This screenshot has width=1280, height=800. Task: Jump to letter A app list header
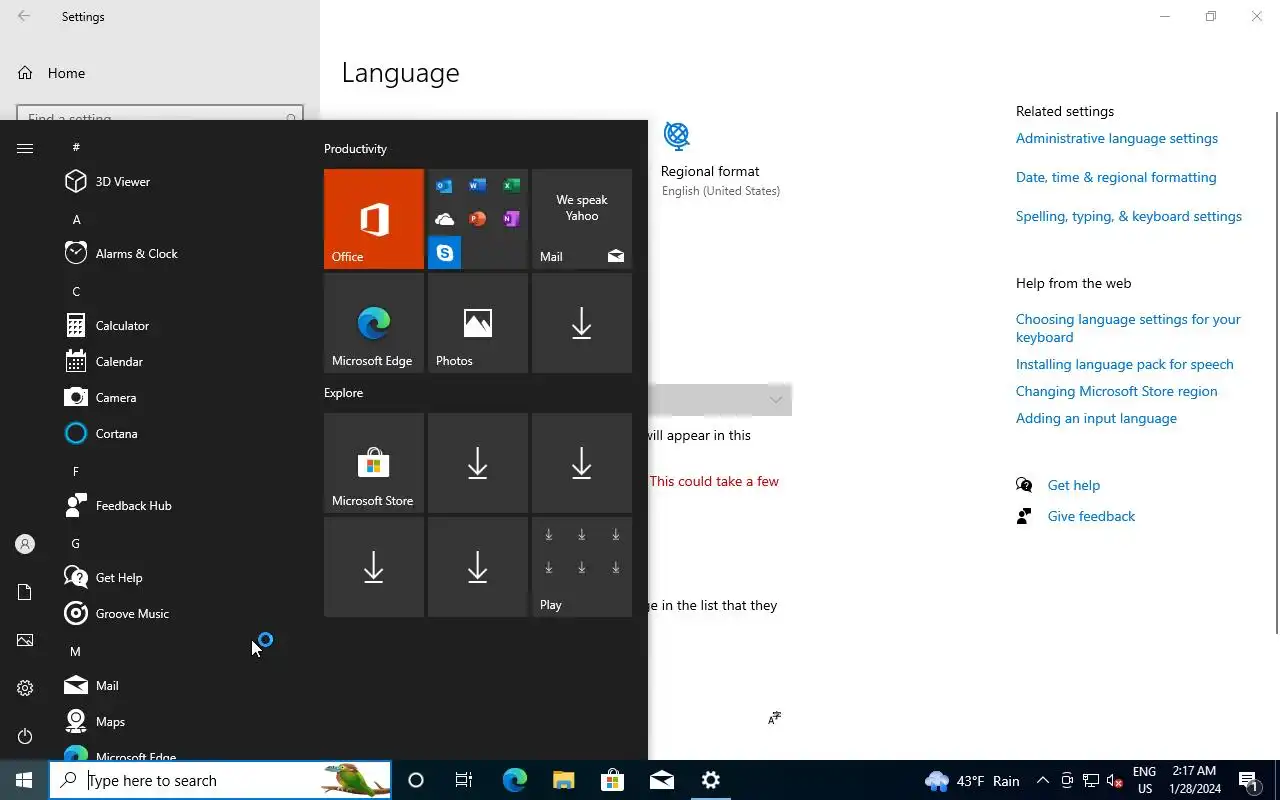coord(77,219)
